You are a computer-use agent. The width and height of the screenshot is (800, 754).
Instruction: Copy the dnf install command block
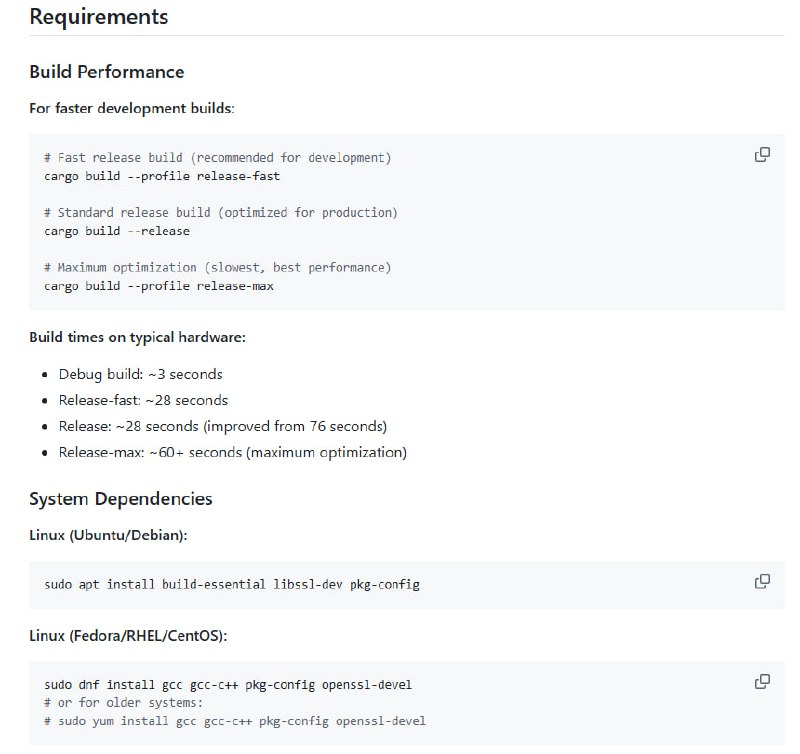click(762, 682)
